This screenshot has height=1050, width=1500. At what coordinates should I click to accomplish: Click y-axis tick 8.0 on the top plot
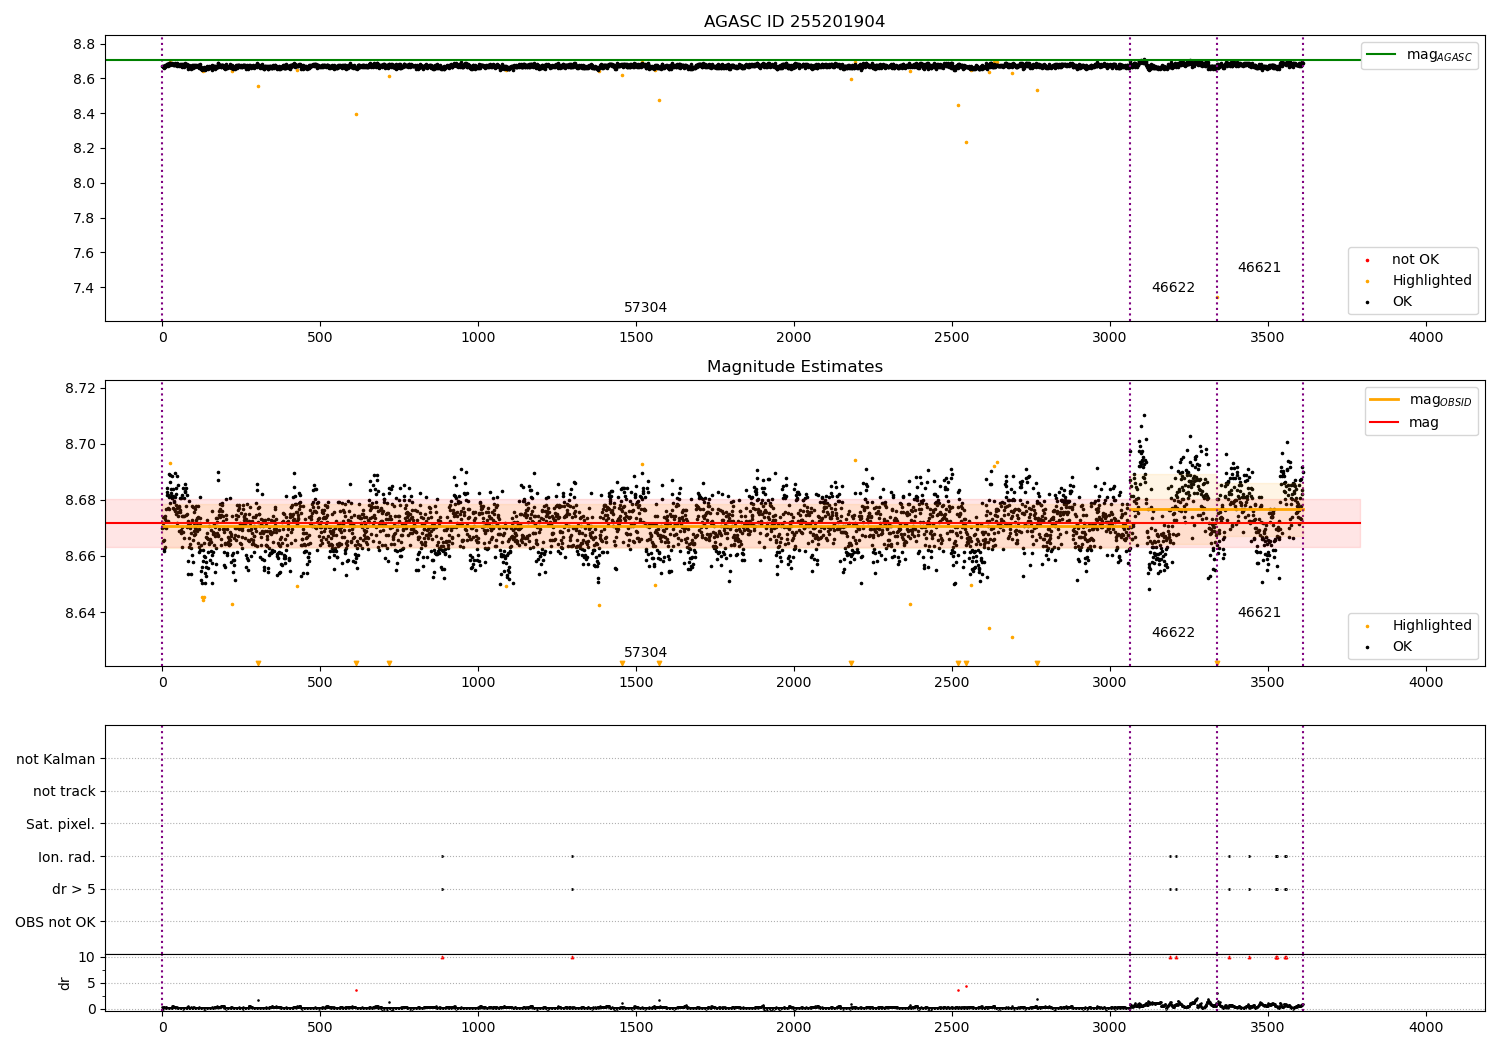tap(84, 184)
